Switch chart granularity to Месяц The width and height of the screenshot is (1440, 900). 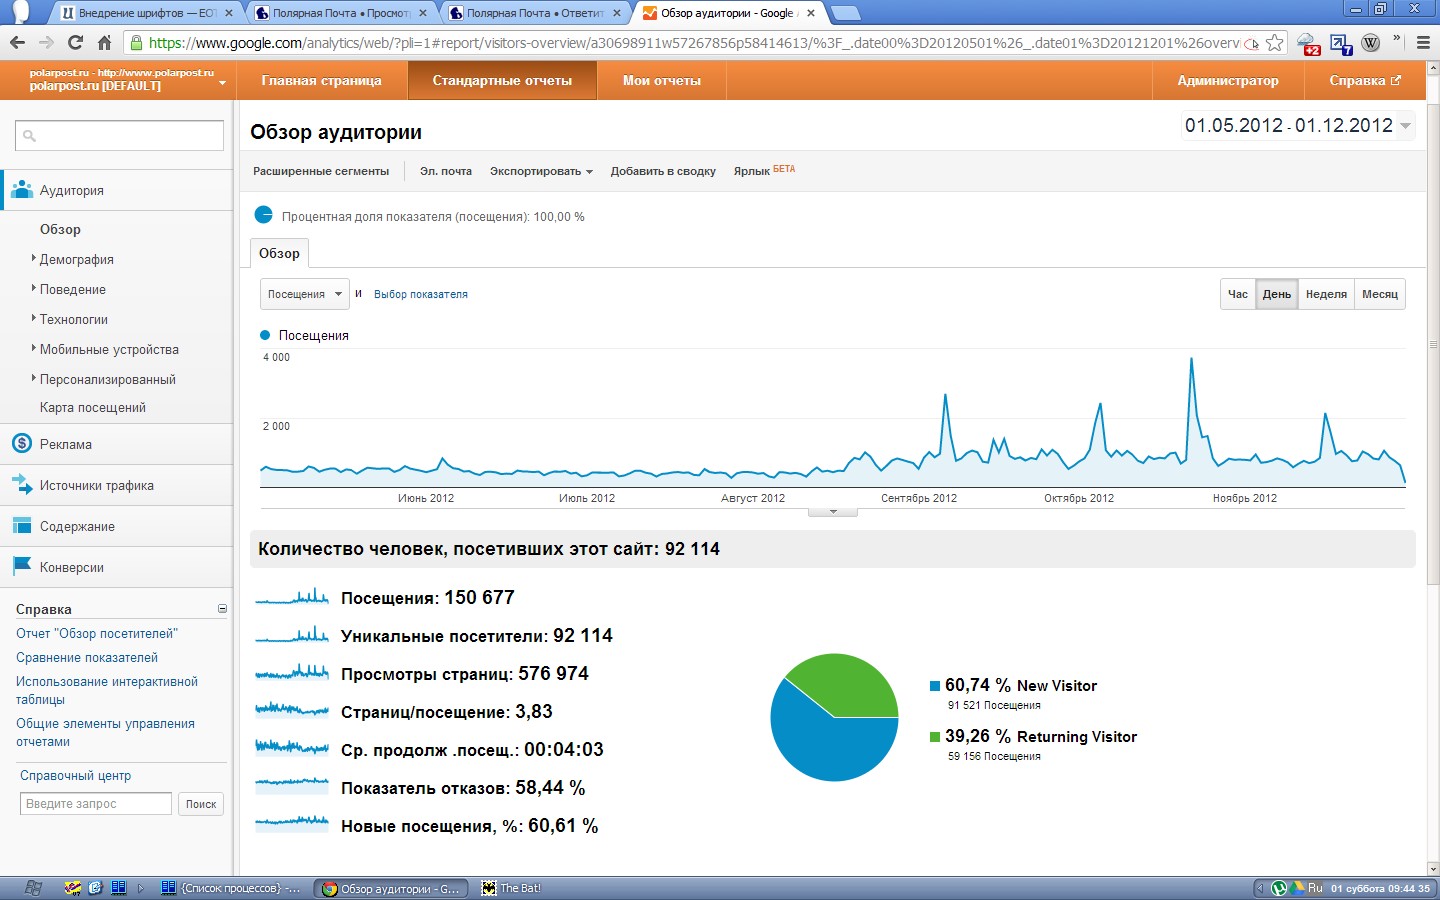coord(1380,294)
